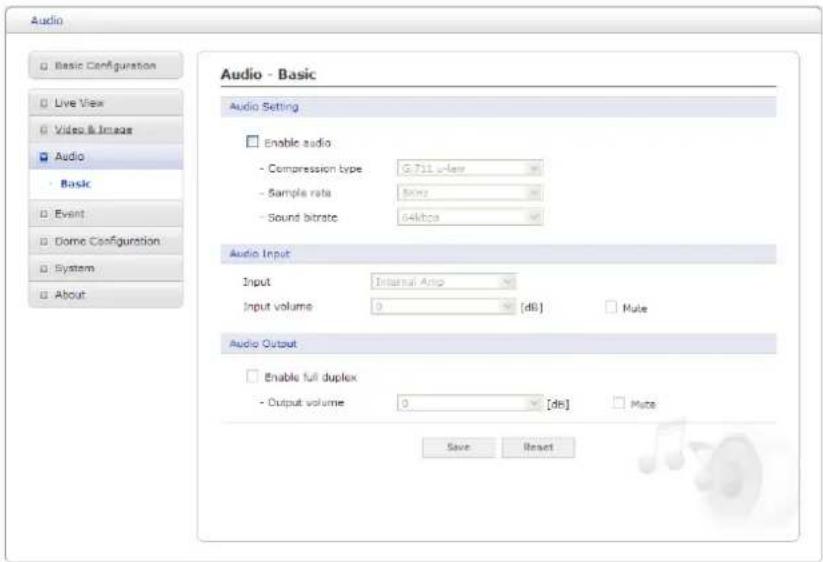Image resolution: width=823 pixels, height=562 pixels.
Task: Click the Sound bitrate label
Action: coord(302,217)
